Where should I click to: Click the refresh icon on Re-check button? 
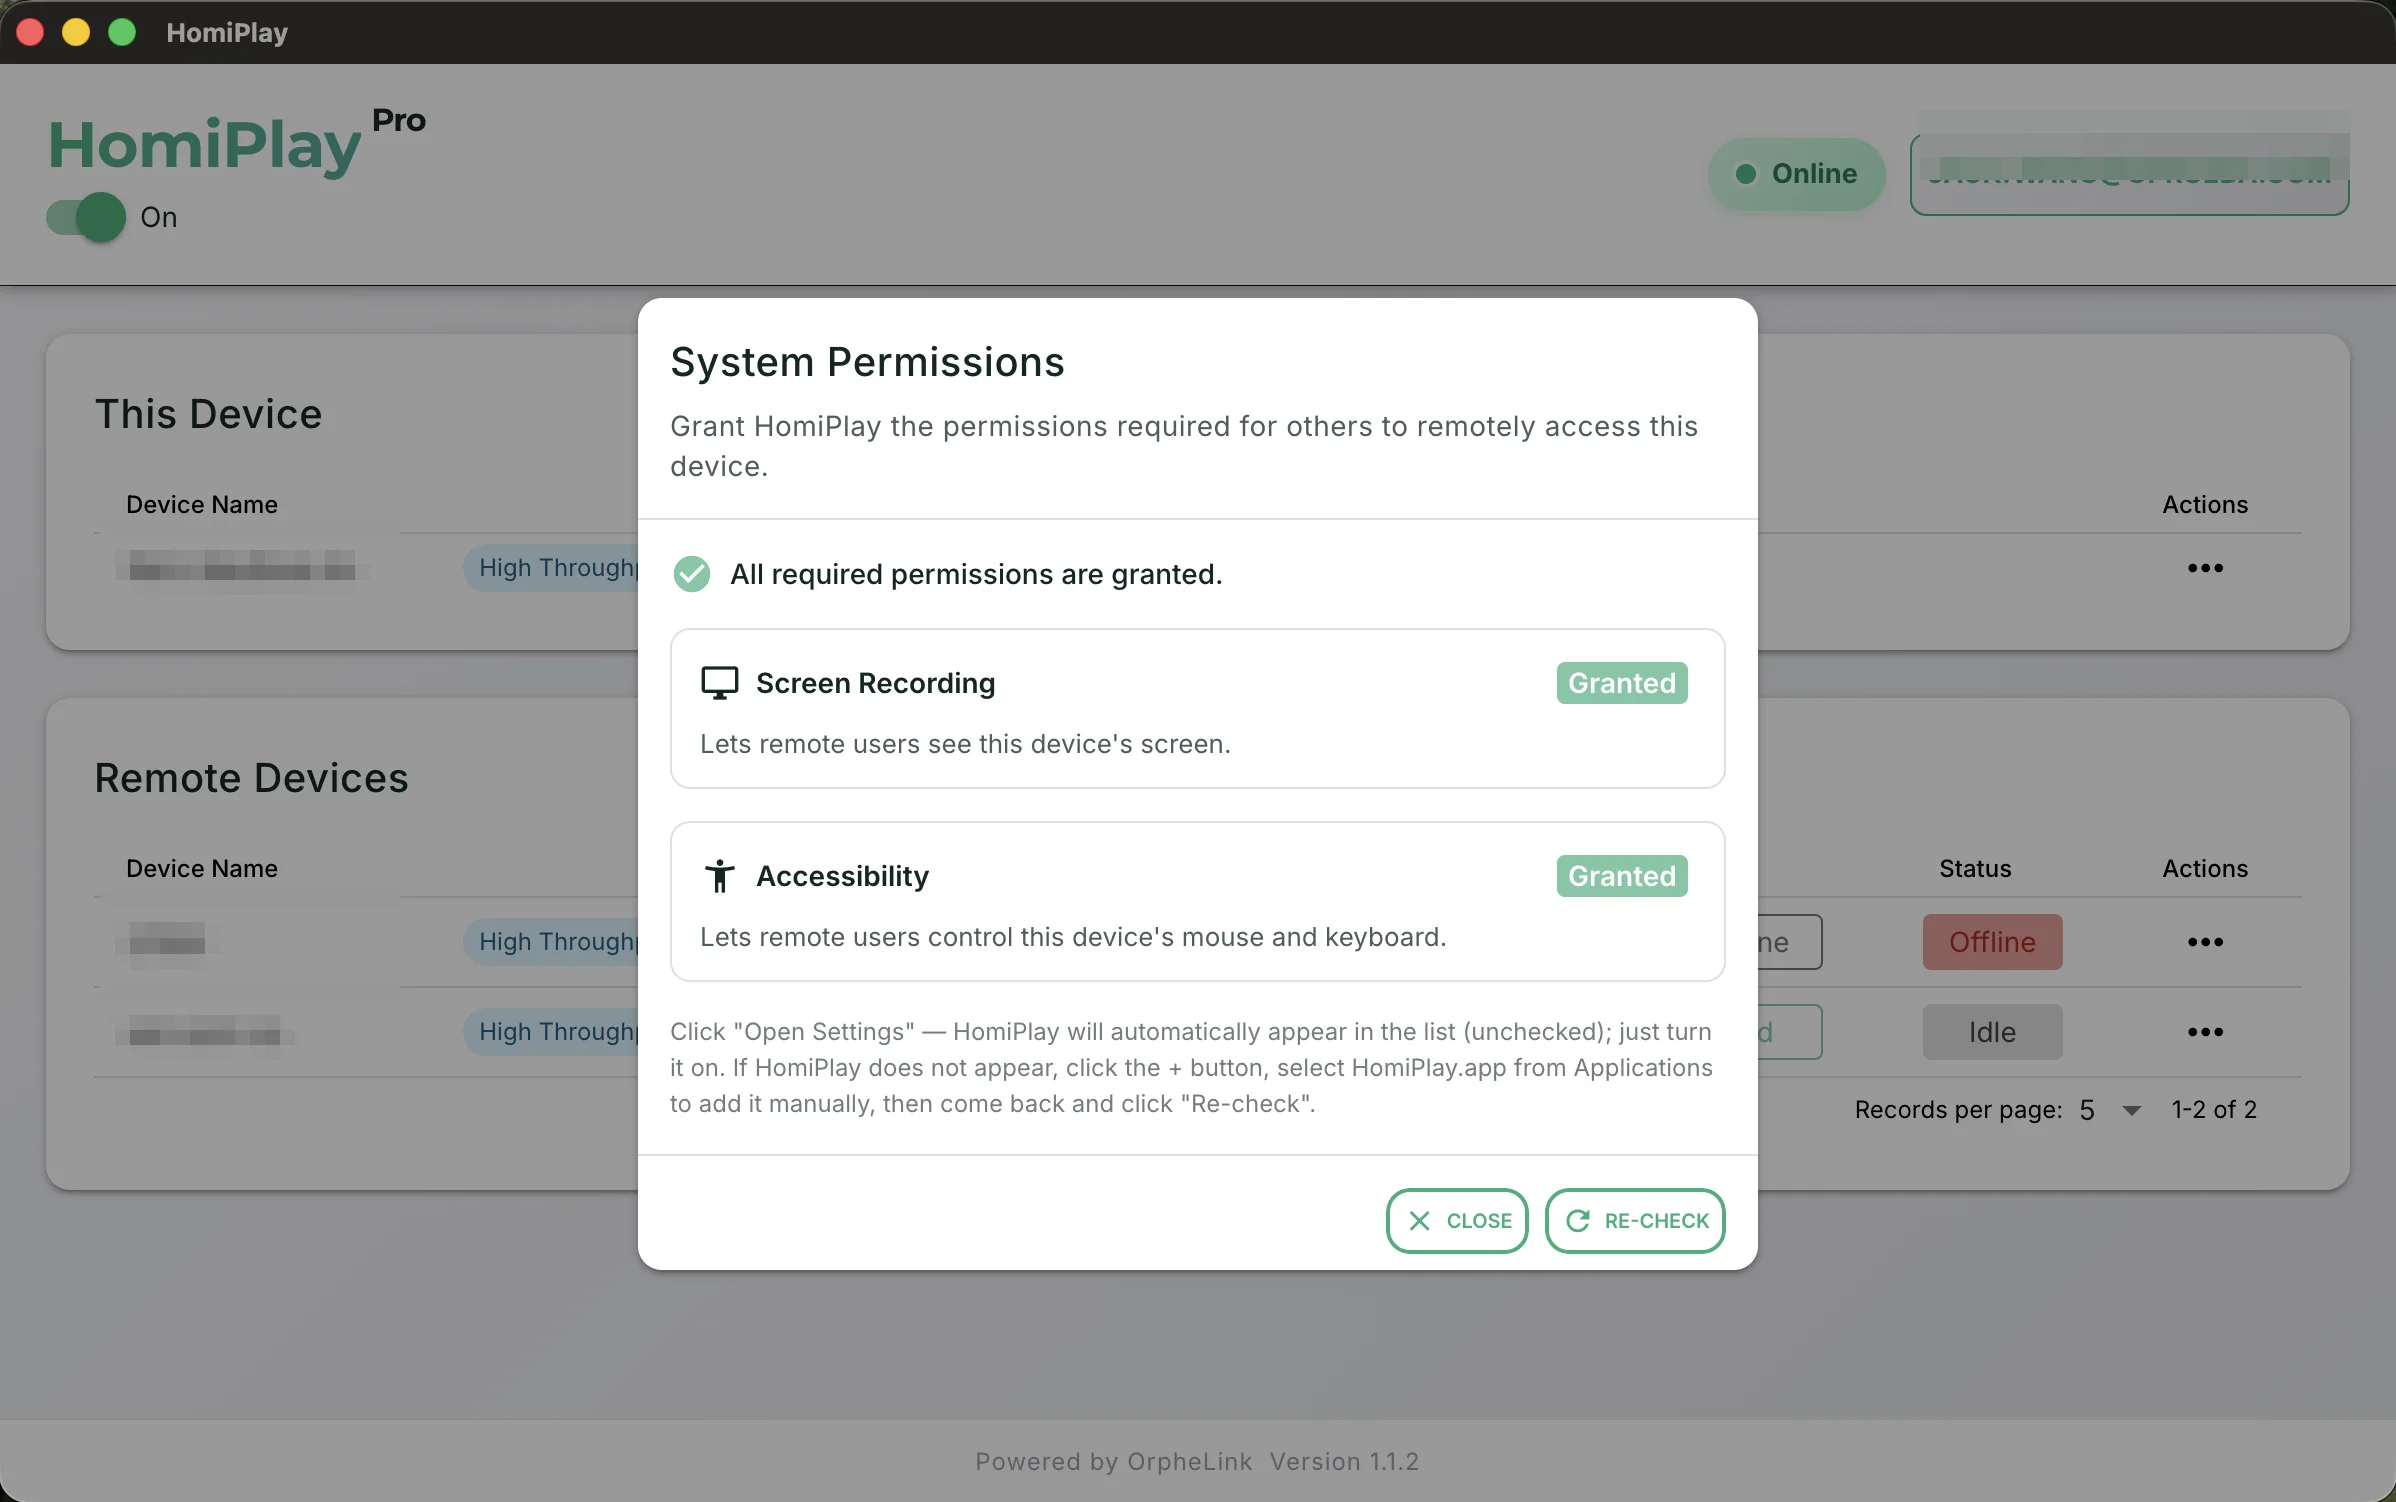coord(1578,1220)
